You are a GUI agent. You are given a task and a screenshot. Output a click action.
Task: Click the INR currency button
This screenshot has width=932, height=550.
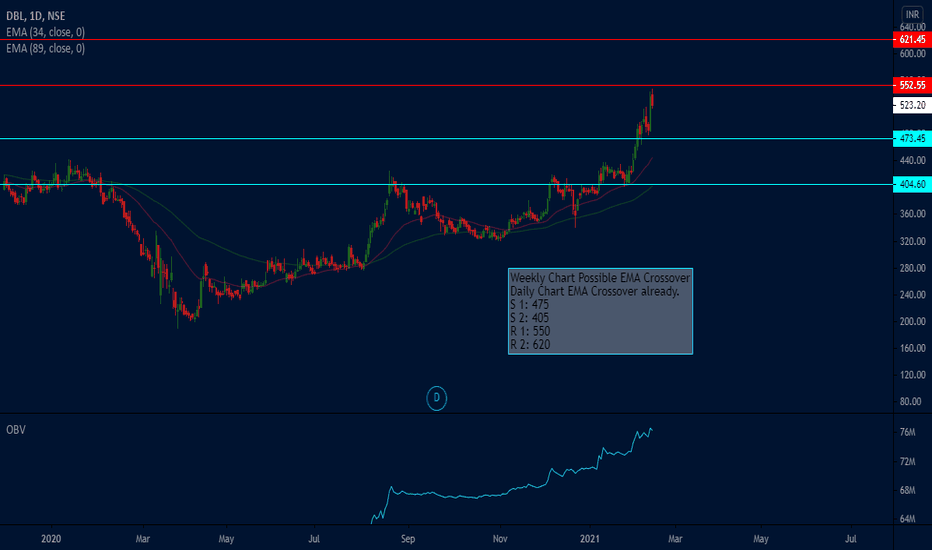912,14
